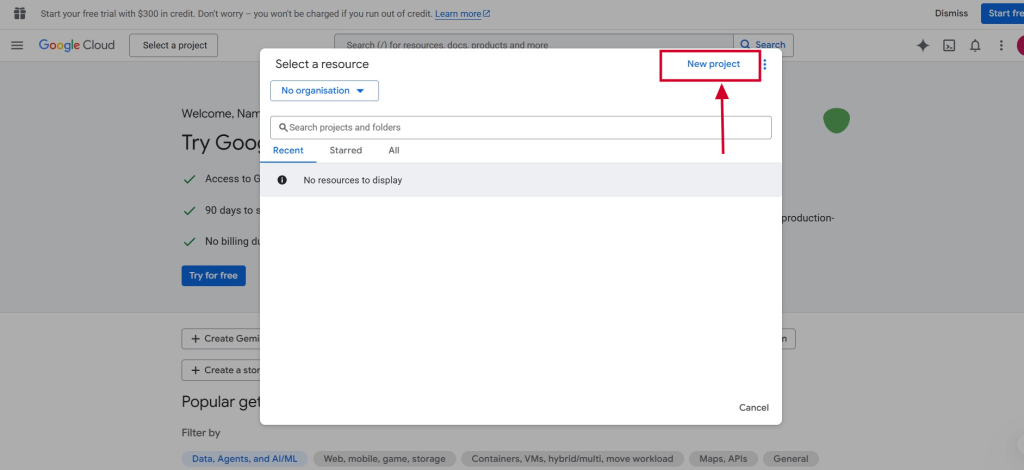Open the hamburger navigation menu

(x=17, y=45)
